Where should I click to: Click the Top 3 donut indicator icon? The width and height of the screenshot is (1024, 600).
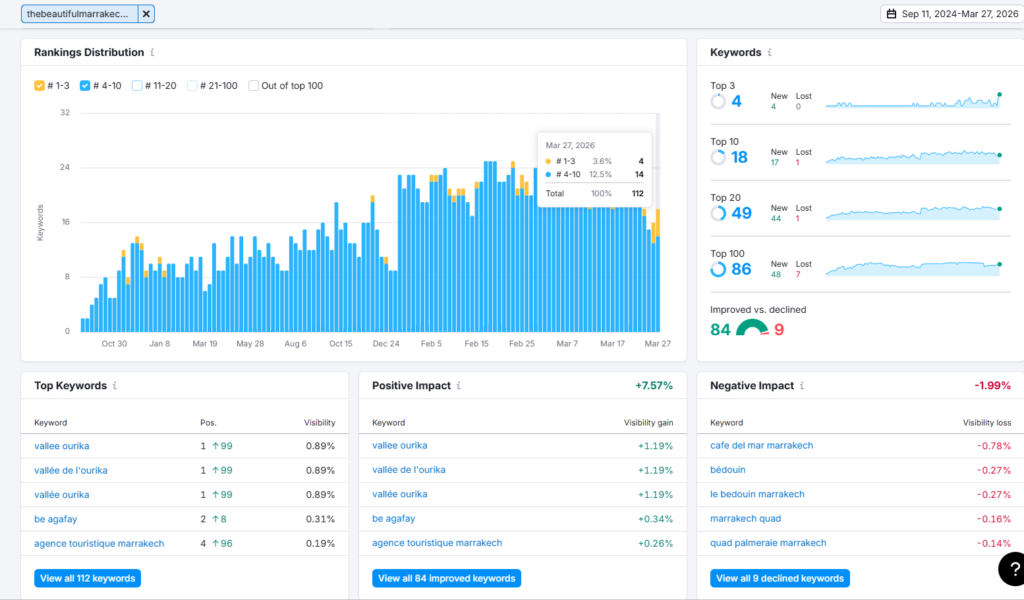(718, 101)
